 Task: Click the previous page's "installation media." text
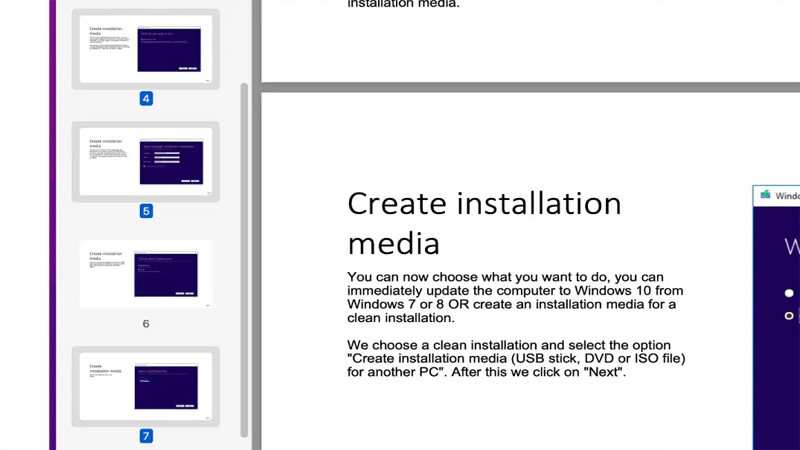click(x=403, y=5)
